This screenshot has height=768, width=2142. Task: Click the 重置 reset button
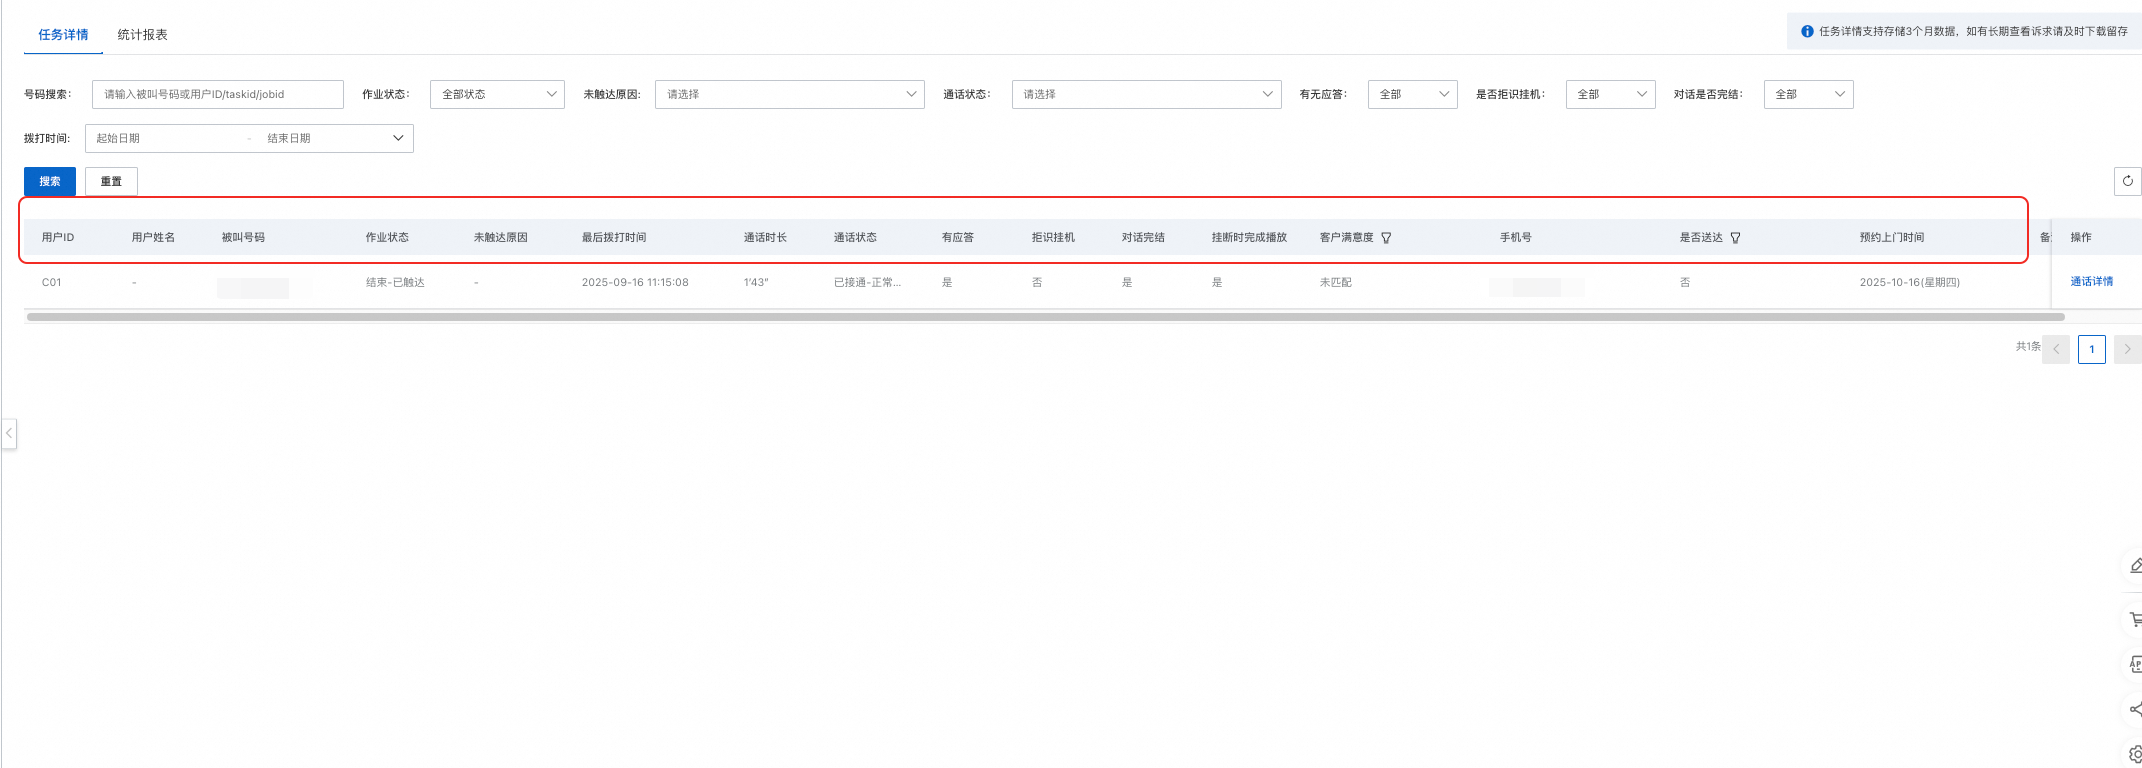[111, 181]
